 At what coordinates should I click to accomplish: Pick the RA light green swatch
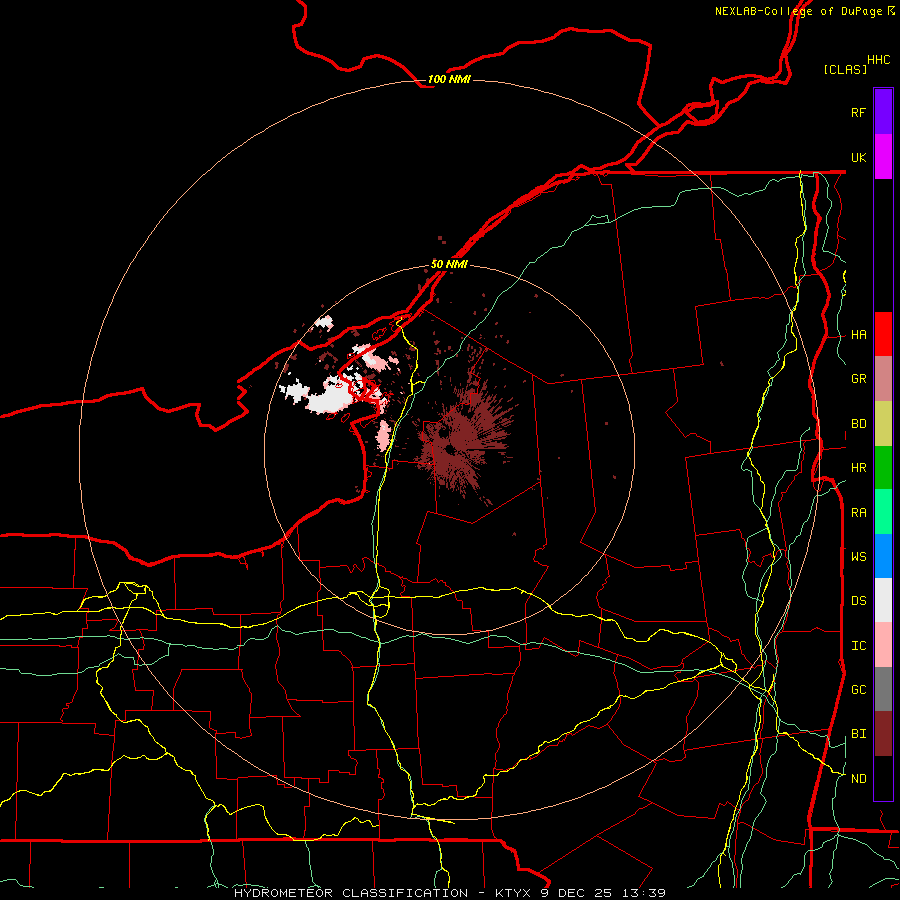pyautogui.click(x=883, y=512)
